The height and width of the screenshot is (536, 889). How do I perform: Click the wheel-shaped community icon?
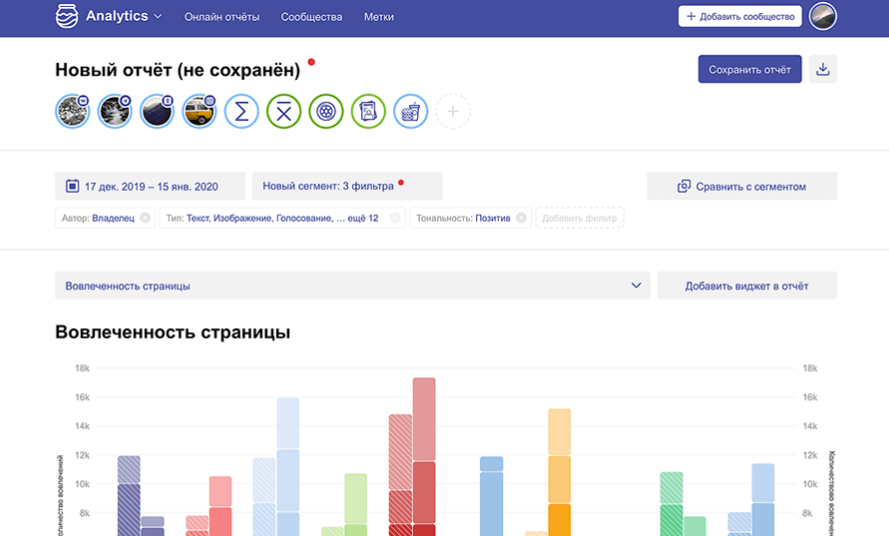click(326, 111)
